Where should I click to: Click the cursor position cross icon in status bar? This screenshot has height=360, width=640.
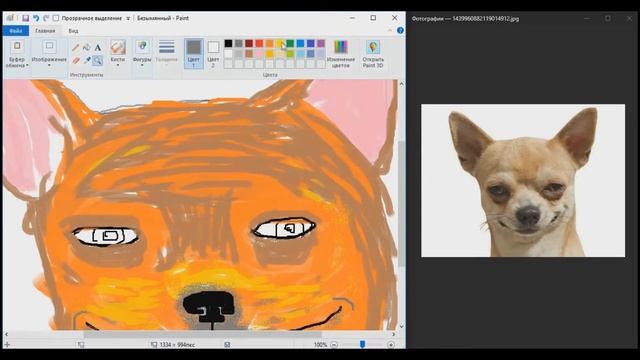pyautogui.click(x=7, y=344)
